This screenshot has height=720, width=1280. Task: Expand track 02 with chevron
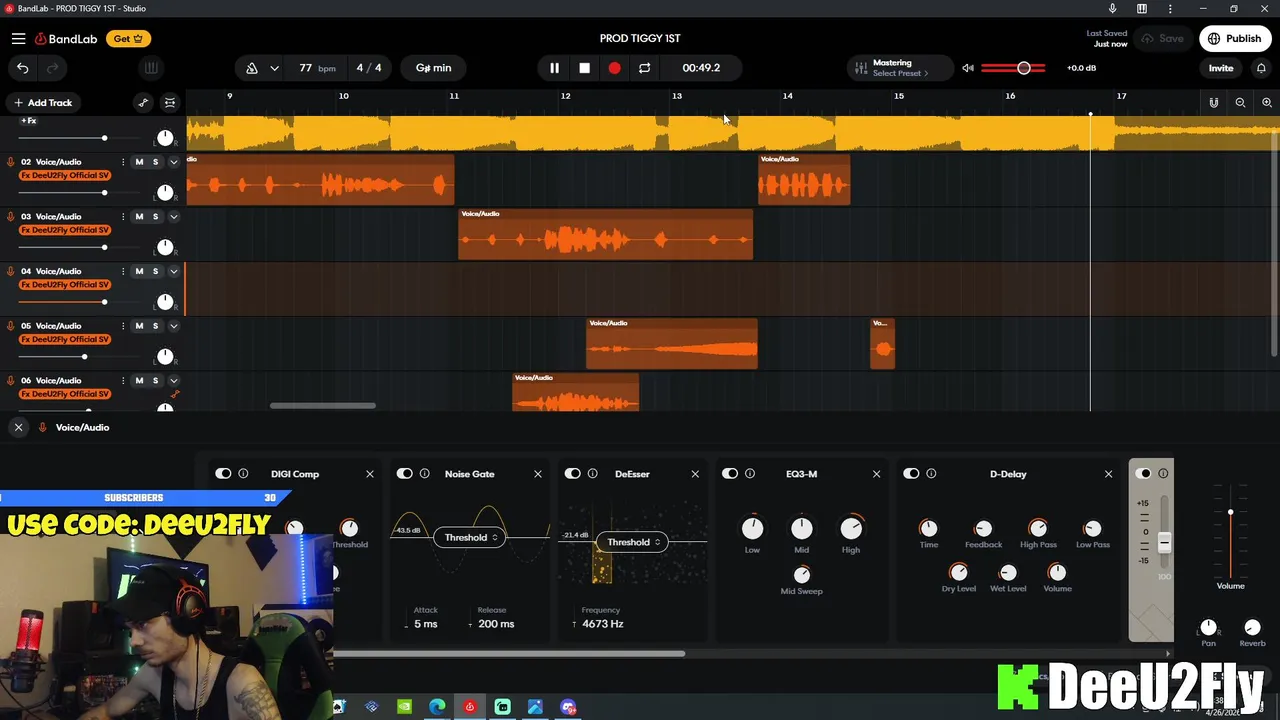(173, 162)
